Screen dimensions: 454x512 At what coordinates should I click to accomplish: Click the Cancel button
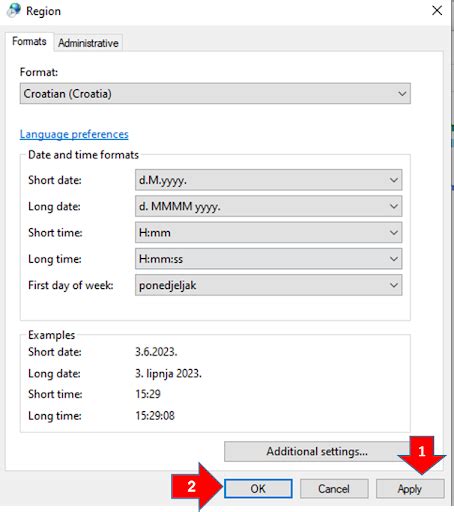(334, 489)
